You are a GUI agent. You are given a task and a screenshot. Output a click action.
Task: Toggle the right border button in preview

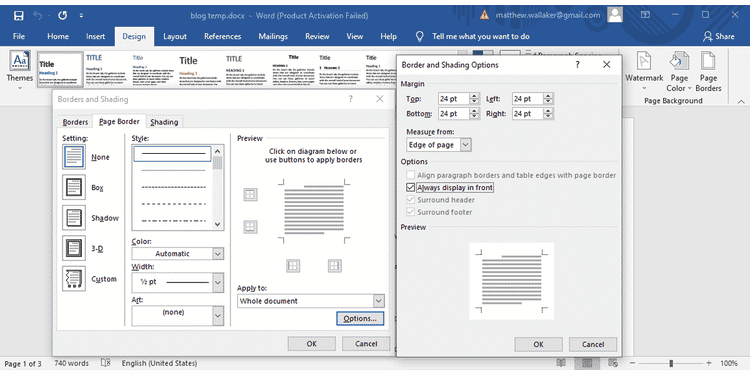click(334, 266)
